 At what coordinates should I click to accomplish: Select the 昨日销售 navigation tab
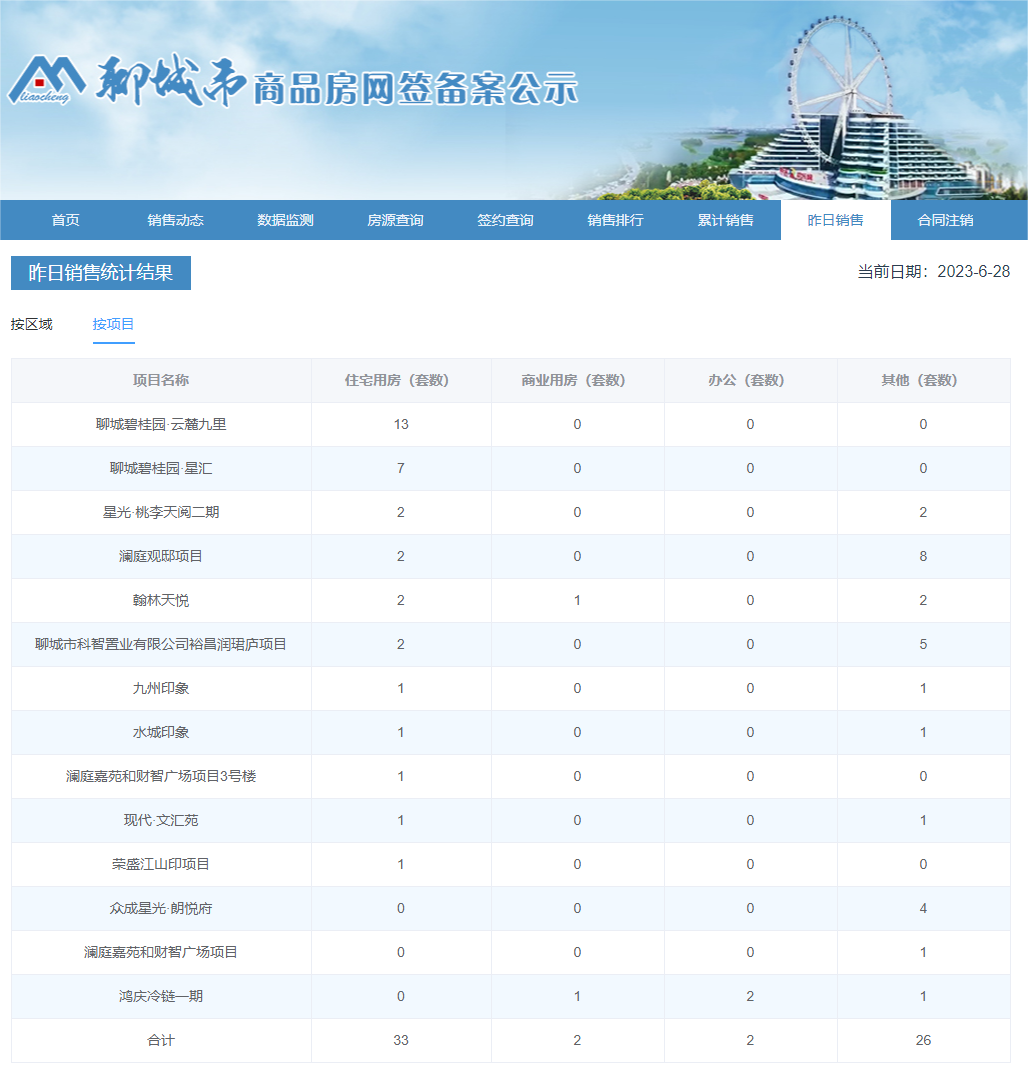(835, 220)
